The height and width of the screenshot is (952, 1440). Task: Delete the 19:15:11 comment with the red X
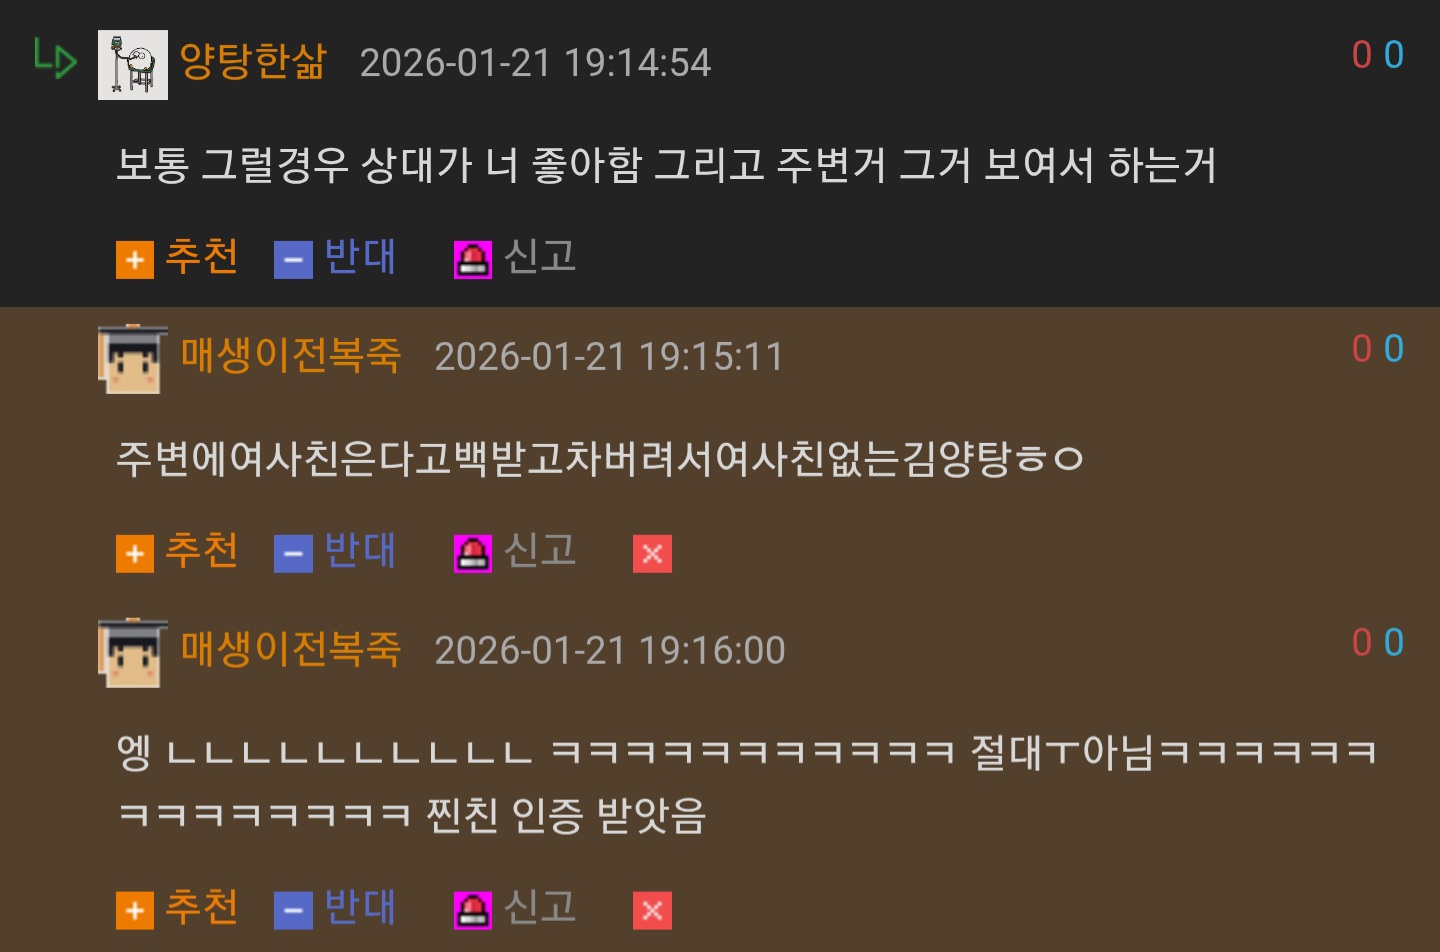(x=652, y=554)
